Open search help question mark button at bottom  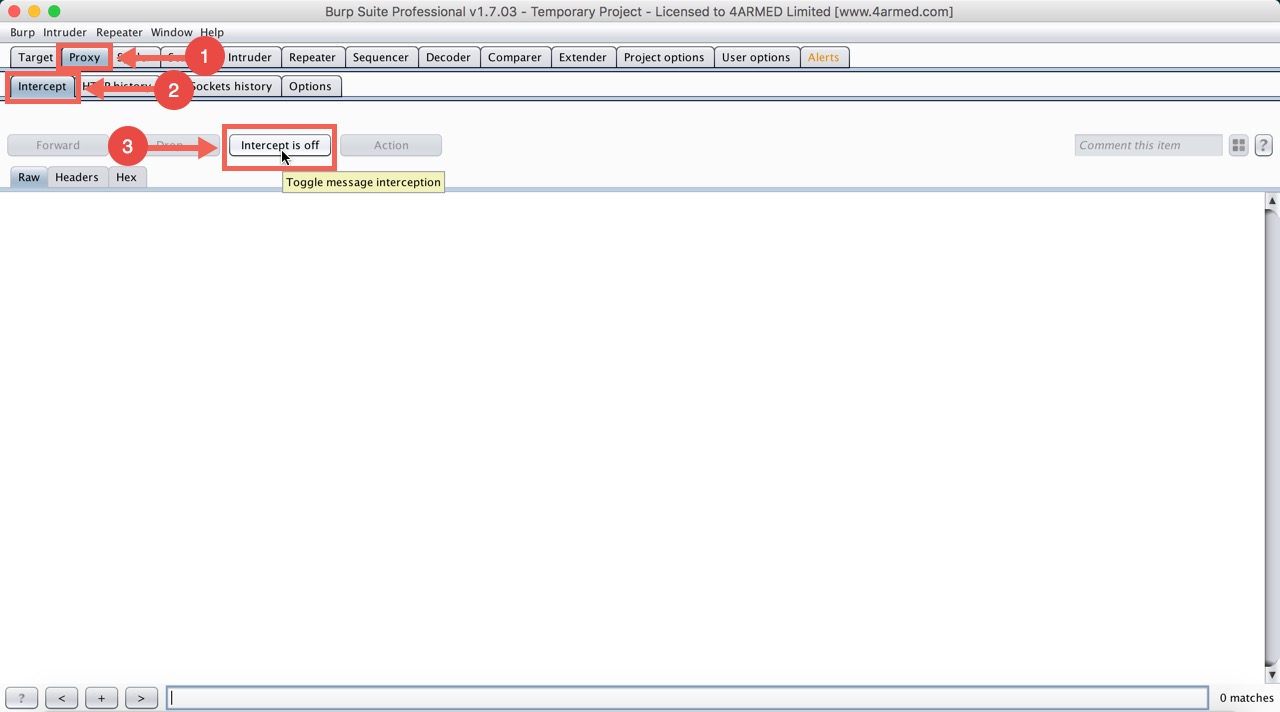(21, 698)
